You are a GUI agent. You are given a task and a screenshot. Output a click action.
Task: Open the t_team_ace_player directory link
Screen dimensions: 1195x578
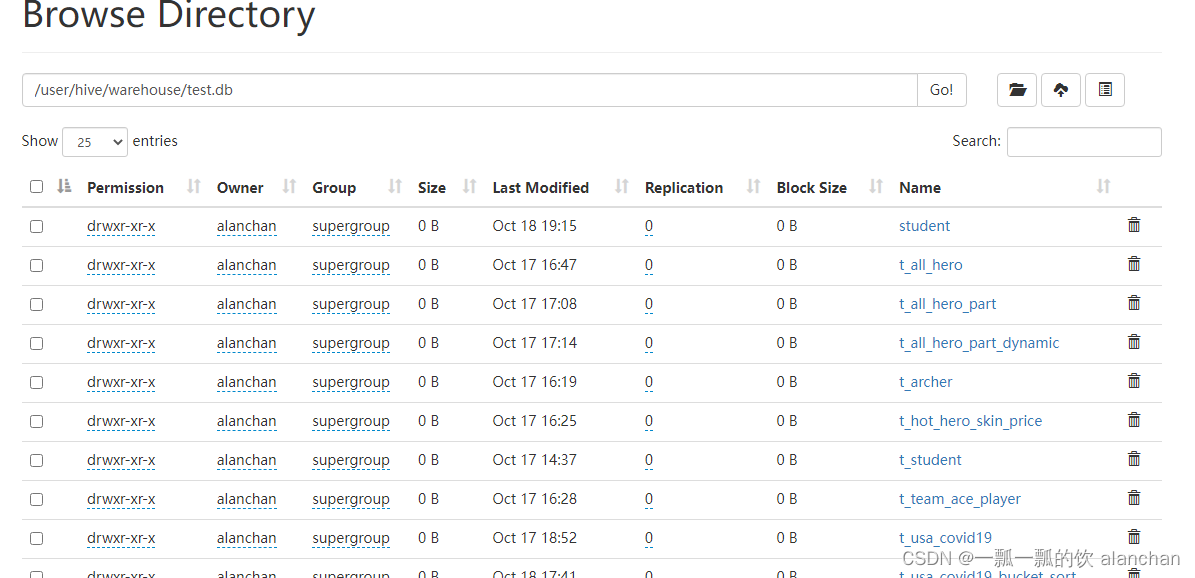[960, 499]
